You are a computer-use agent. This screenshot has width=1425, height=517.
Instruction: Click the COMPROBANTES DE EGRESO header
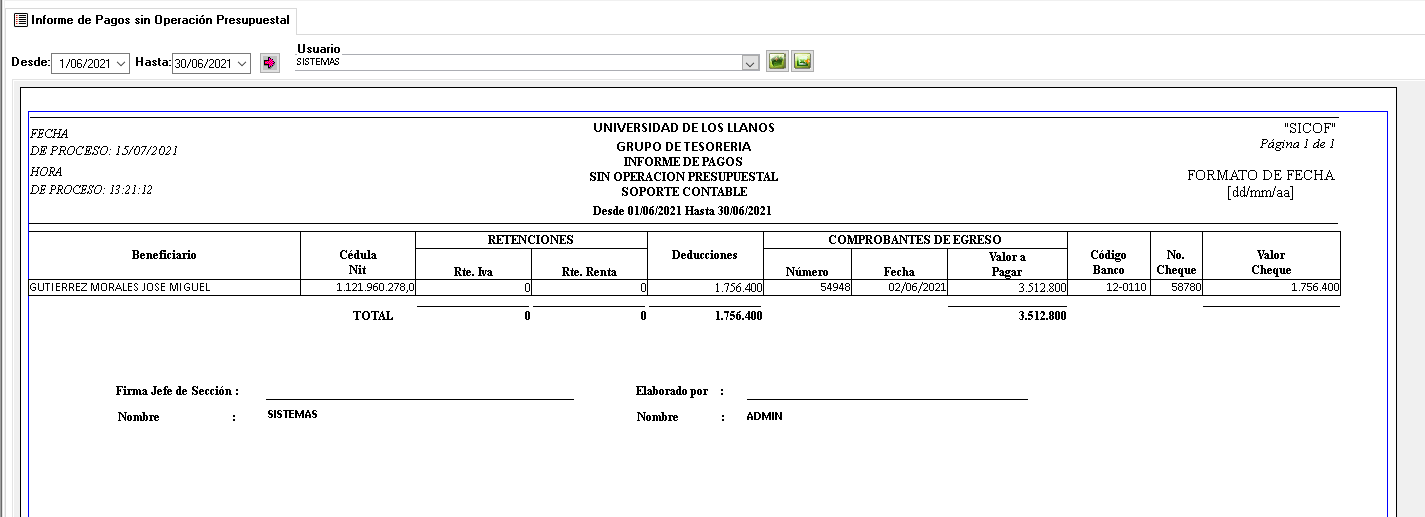[915, 240]
